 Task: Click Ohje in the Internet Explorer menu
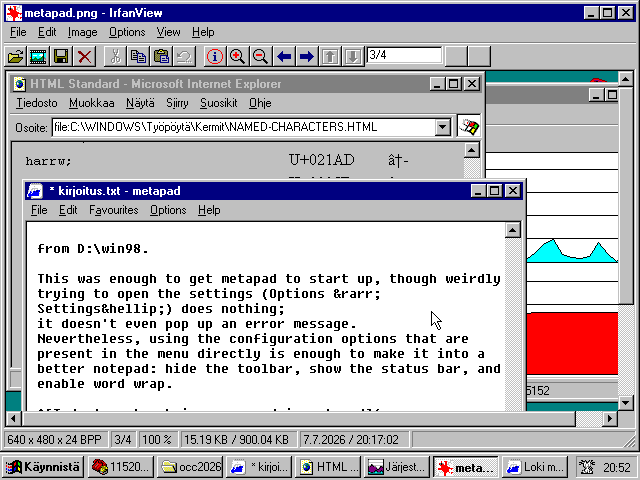[x=260, y=103]
